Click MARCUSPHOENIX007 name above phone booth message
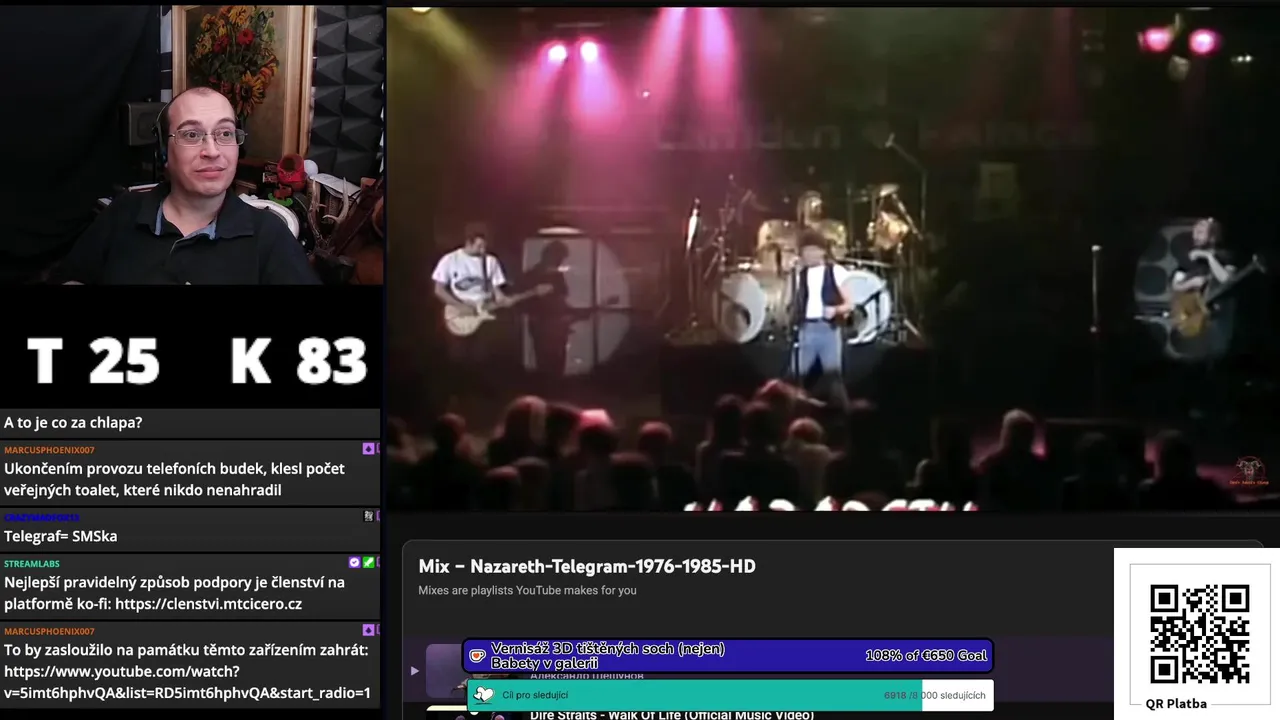 pos(49,450)
